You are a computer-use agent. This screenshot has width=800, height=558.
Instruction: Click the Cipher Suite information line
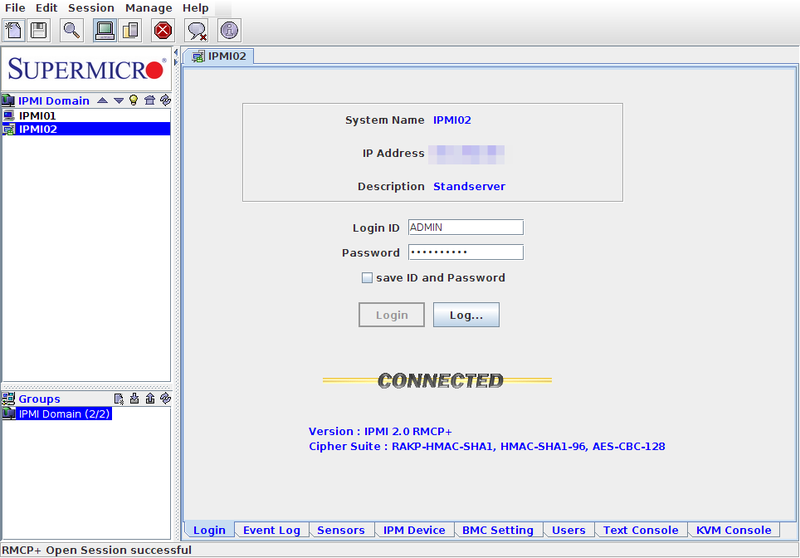(487, 446)
